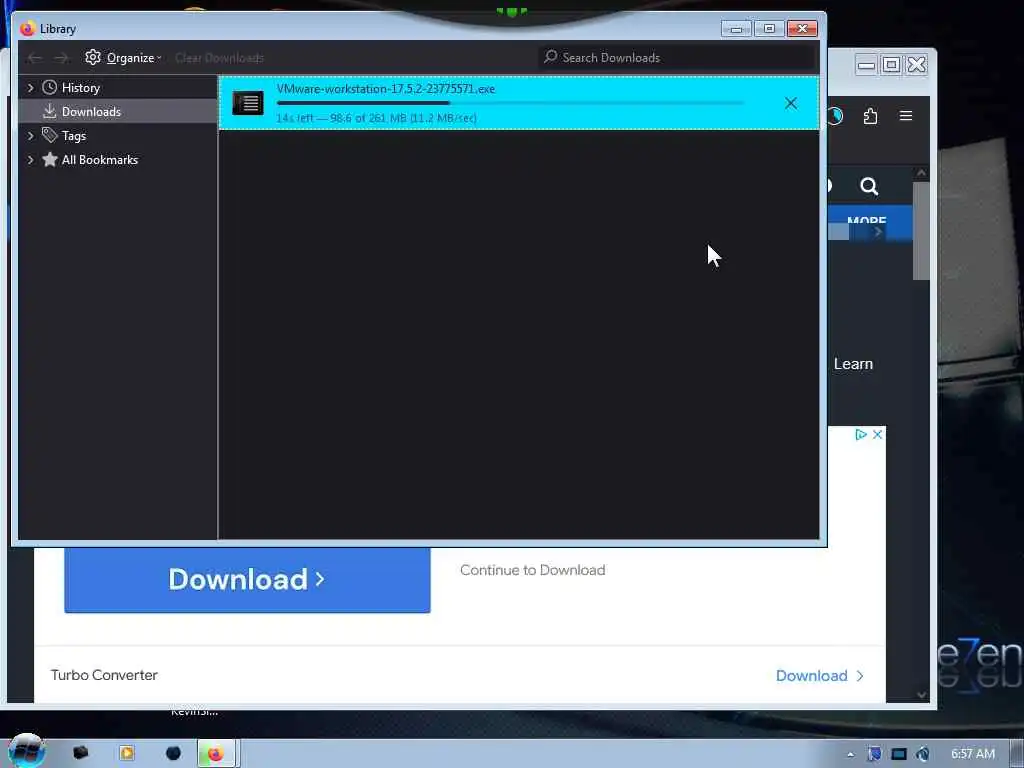The width and height of the screenshot is (1024, 768).
Task: Show hidden system tray icons
Action: [850, 754]
